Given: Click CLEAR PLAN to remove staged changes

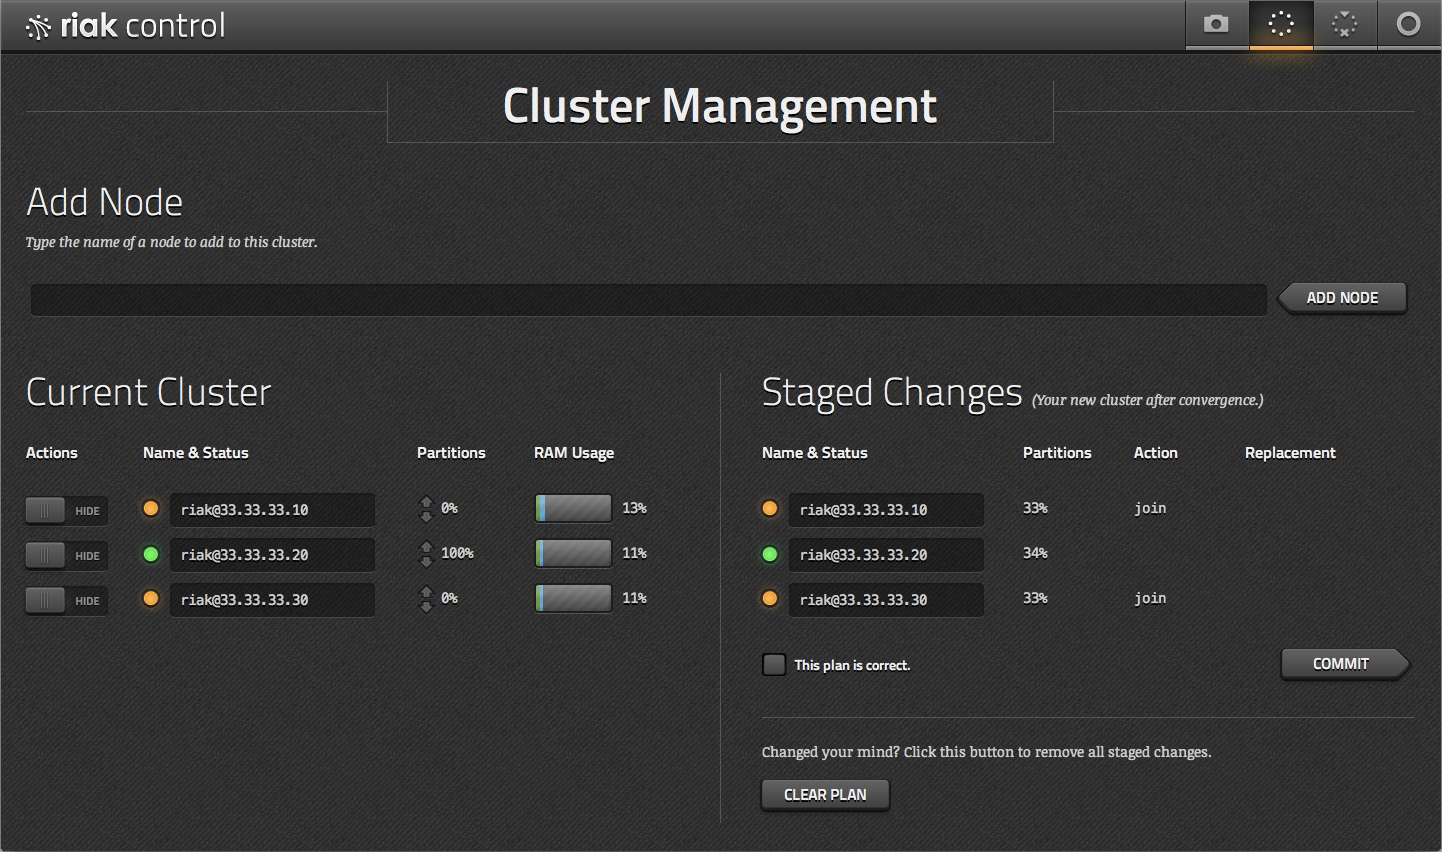Looking at the screenshot, I should (825, 794).
